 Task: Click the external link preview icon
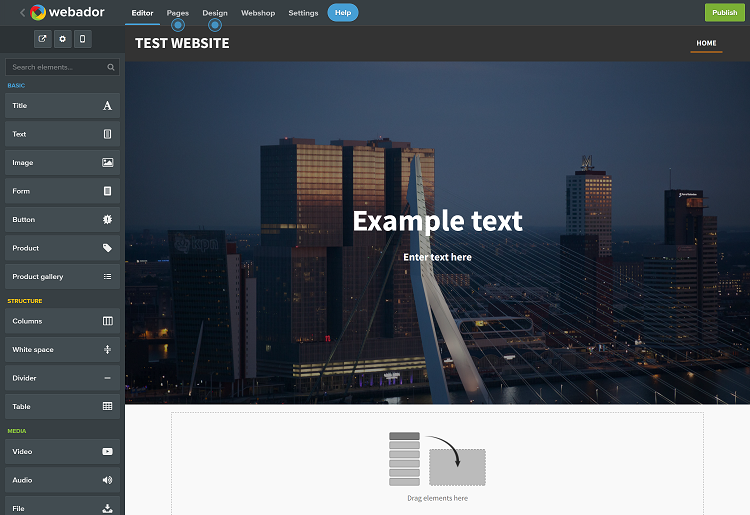[42, 39]
